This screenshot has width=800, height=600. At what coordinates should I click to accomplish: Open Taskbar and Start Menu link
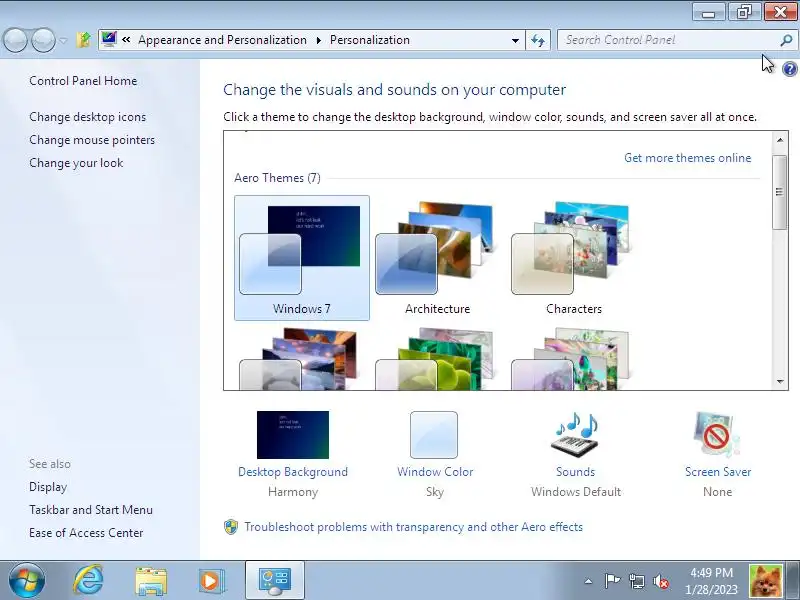tap(91, 510)
